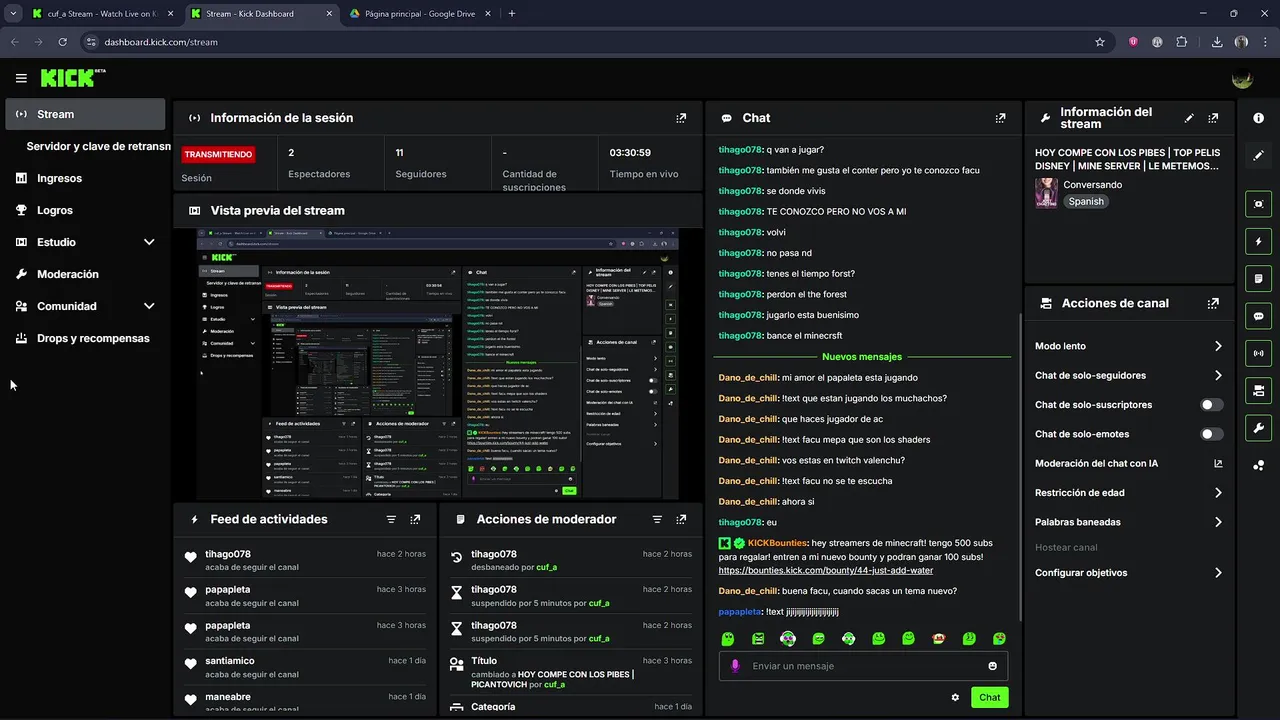Open Servidor y clave de retransmisión
The height and width of the screenshot is (720, 1280).
(x=99, y=146)
